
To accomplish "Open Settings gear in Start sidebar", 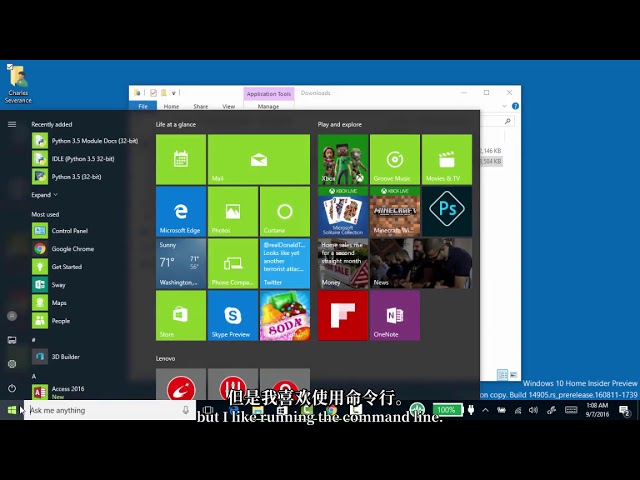I will [12, 364].
